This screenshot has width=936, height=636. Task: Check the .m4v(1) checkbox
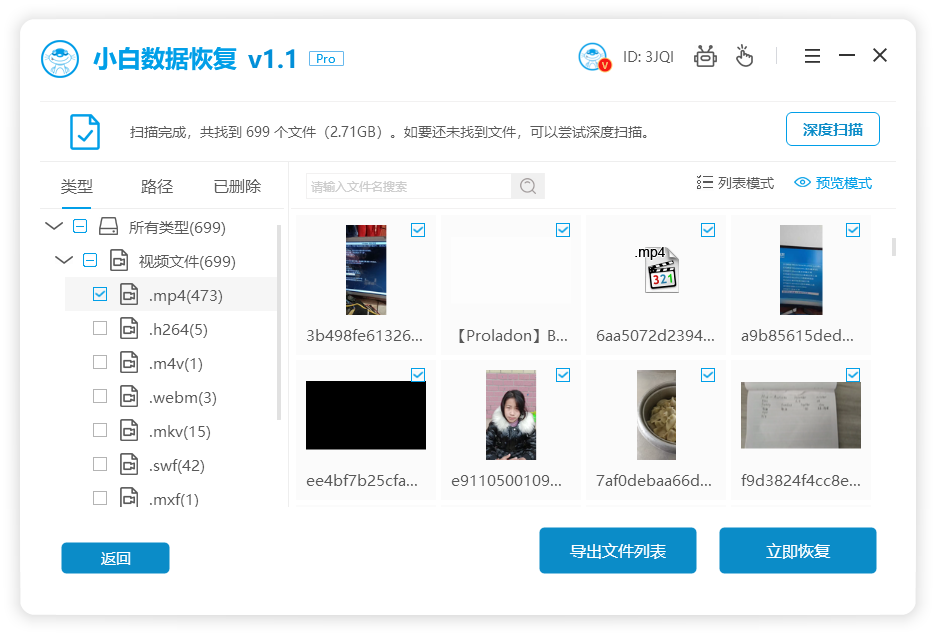coord(100,362)
